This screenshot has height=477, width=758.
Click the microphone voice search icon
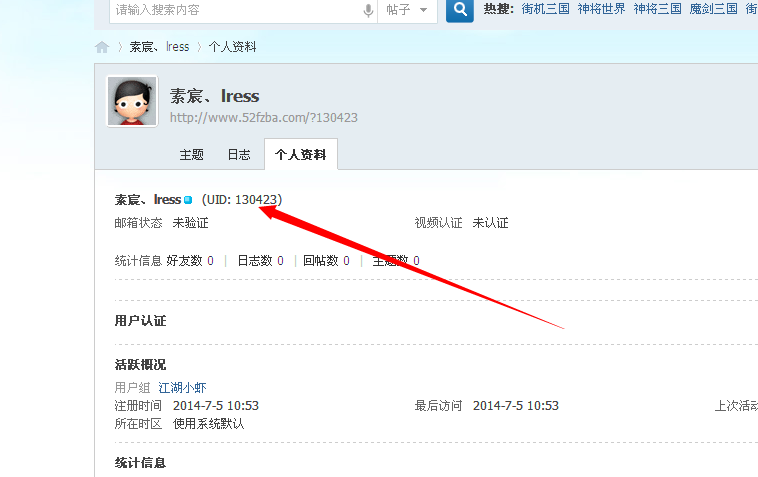click(x=368, y=10)
